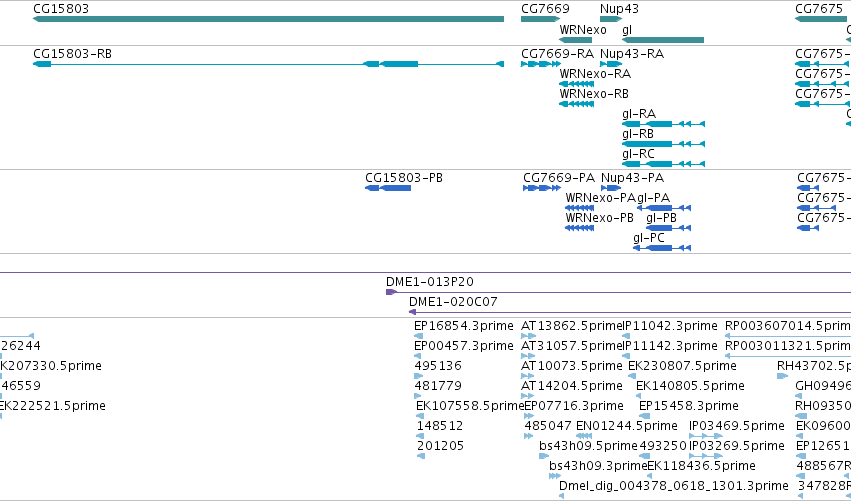Select the DME1-013P20 clone label
851x501 pixels.
coord(429,282)
